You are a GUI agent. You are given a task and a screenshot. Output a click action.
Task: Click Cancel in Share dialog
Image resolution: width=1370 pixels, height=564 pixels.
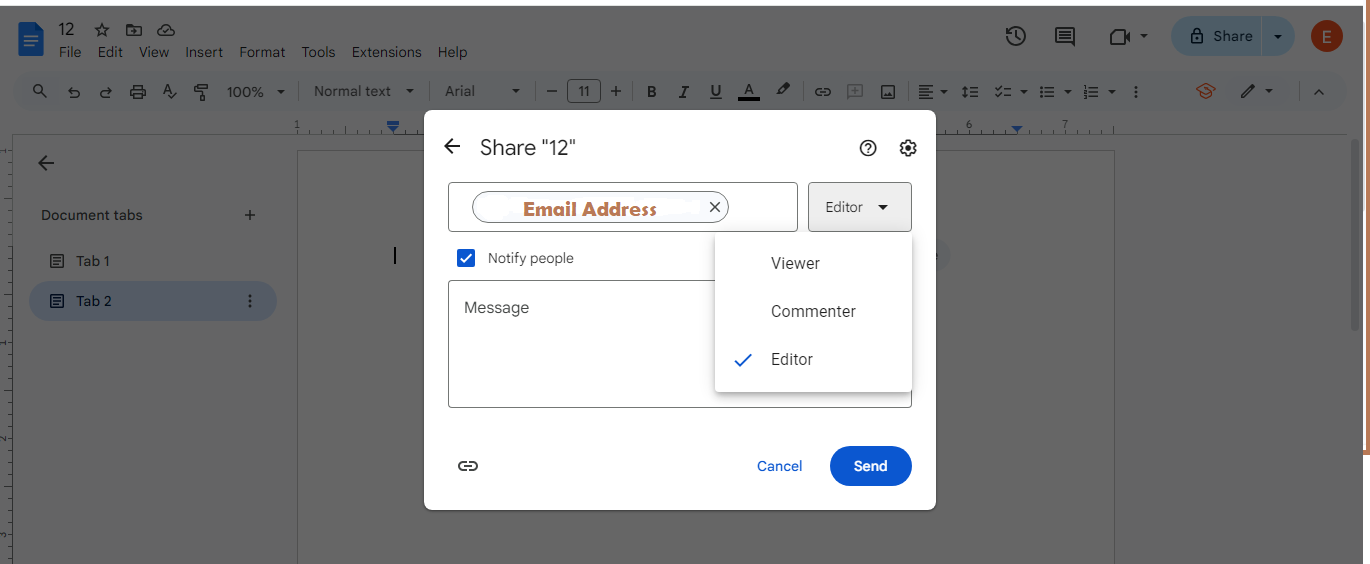tap(779, 466)
